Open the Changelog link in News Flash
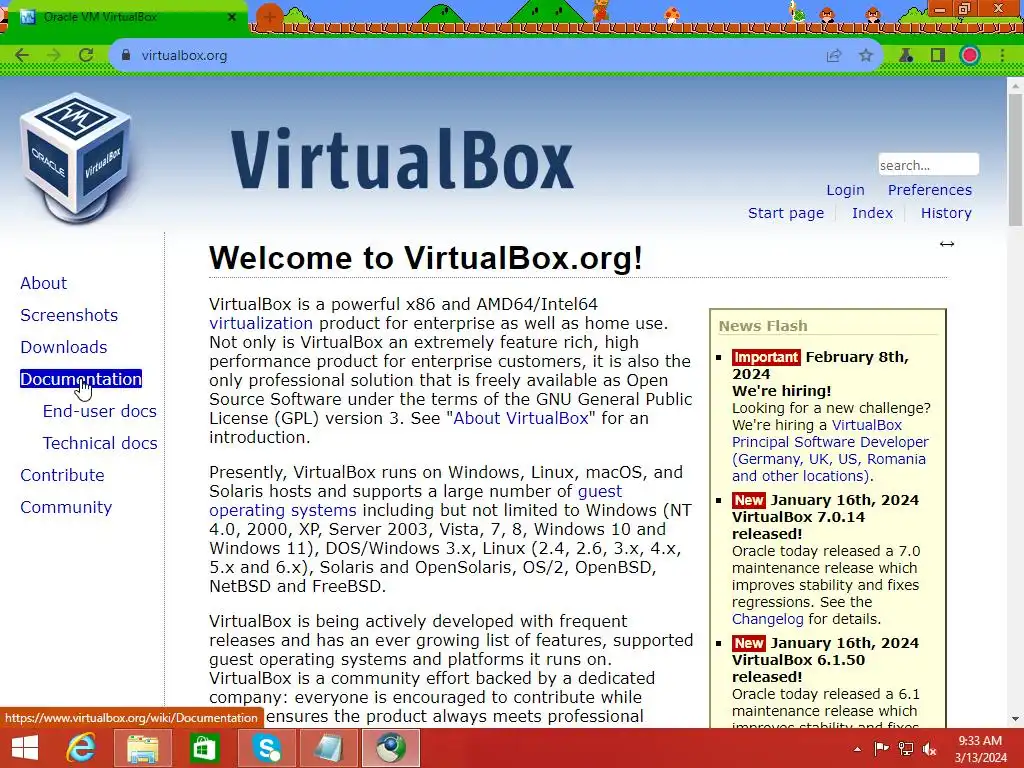The image size is (1024, 768). pos(767,619)
